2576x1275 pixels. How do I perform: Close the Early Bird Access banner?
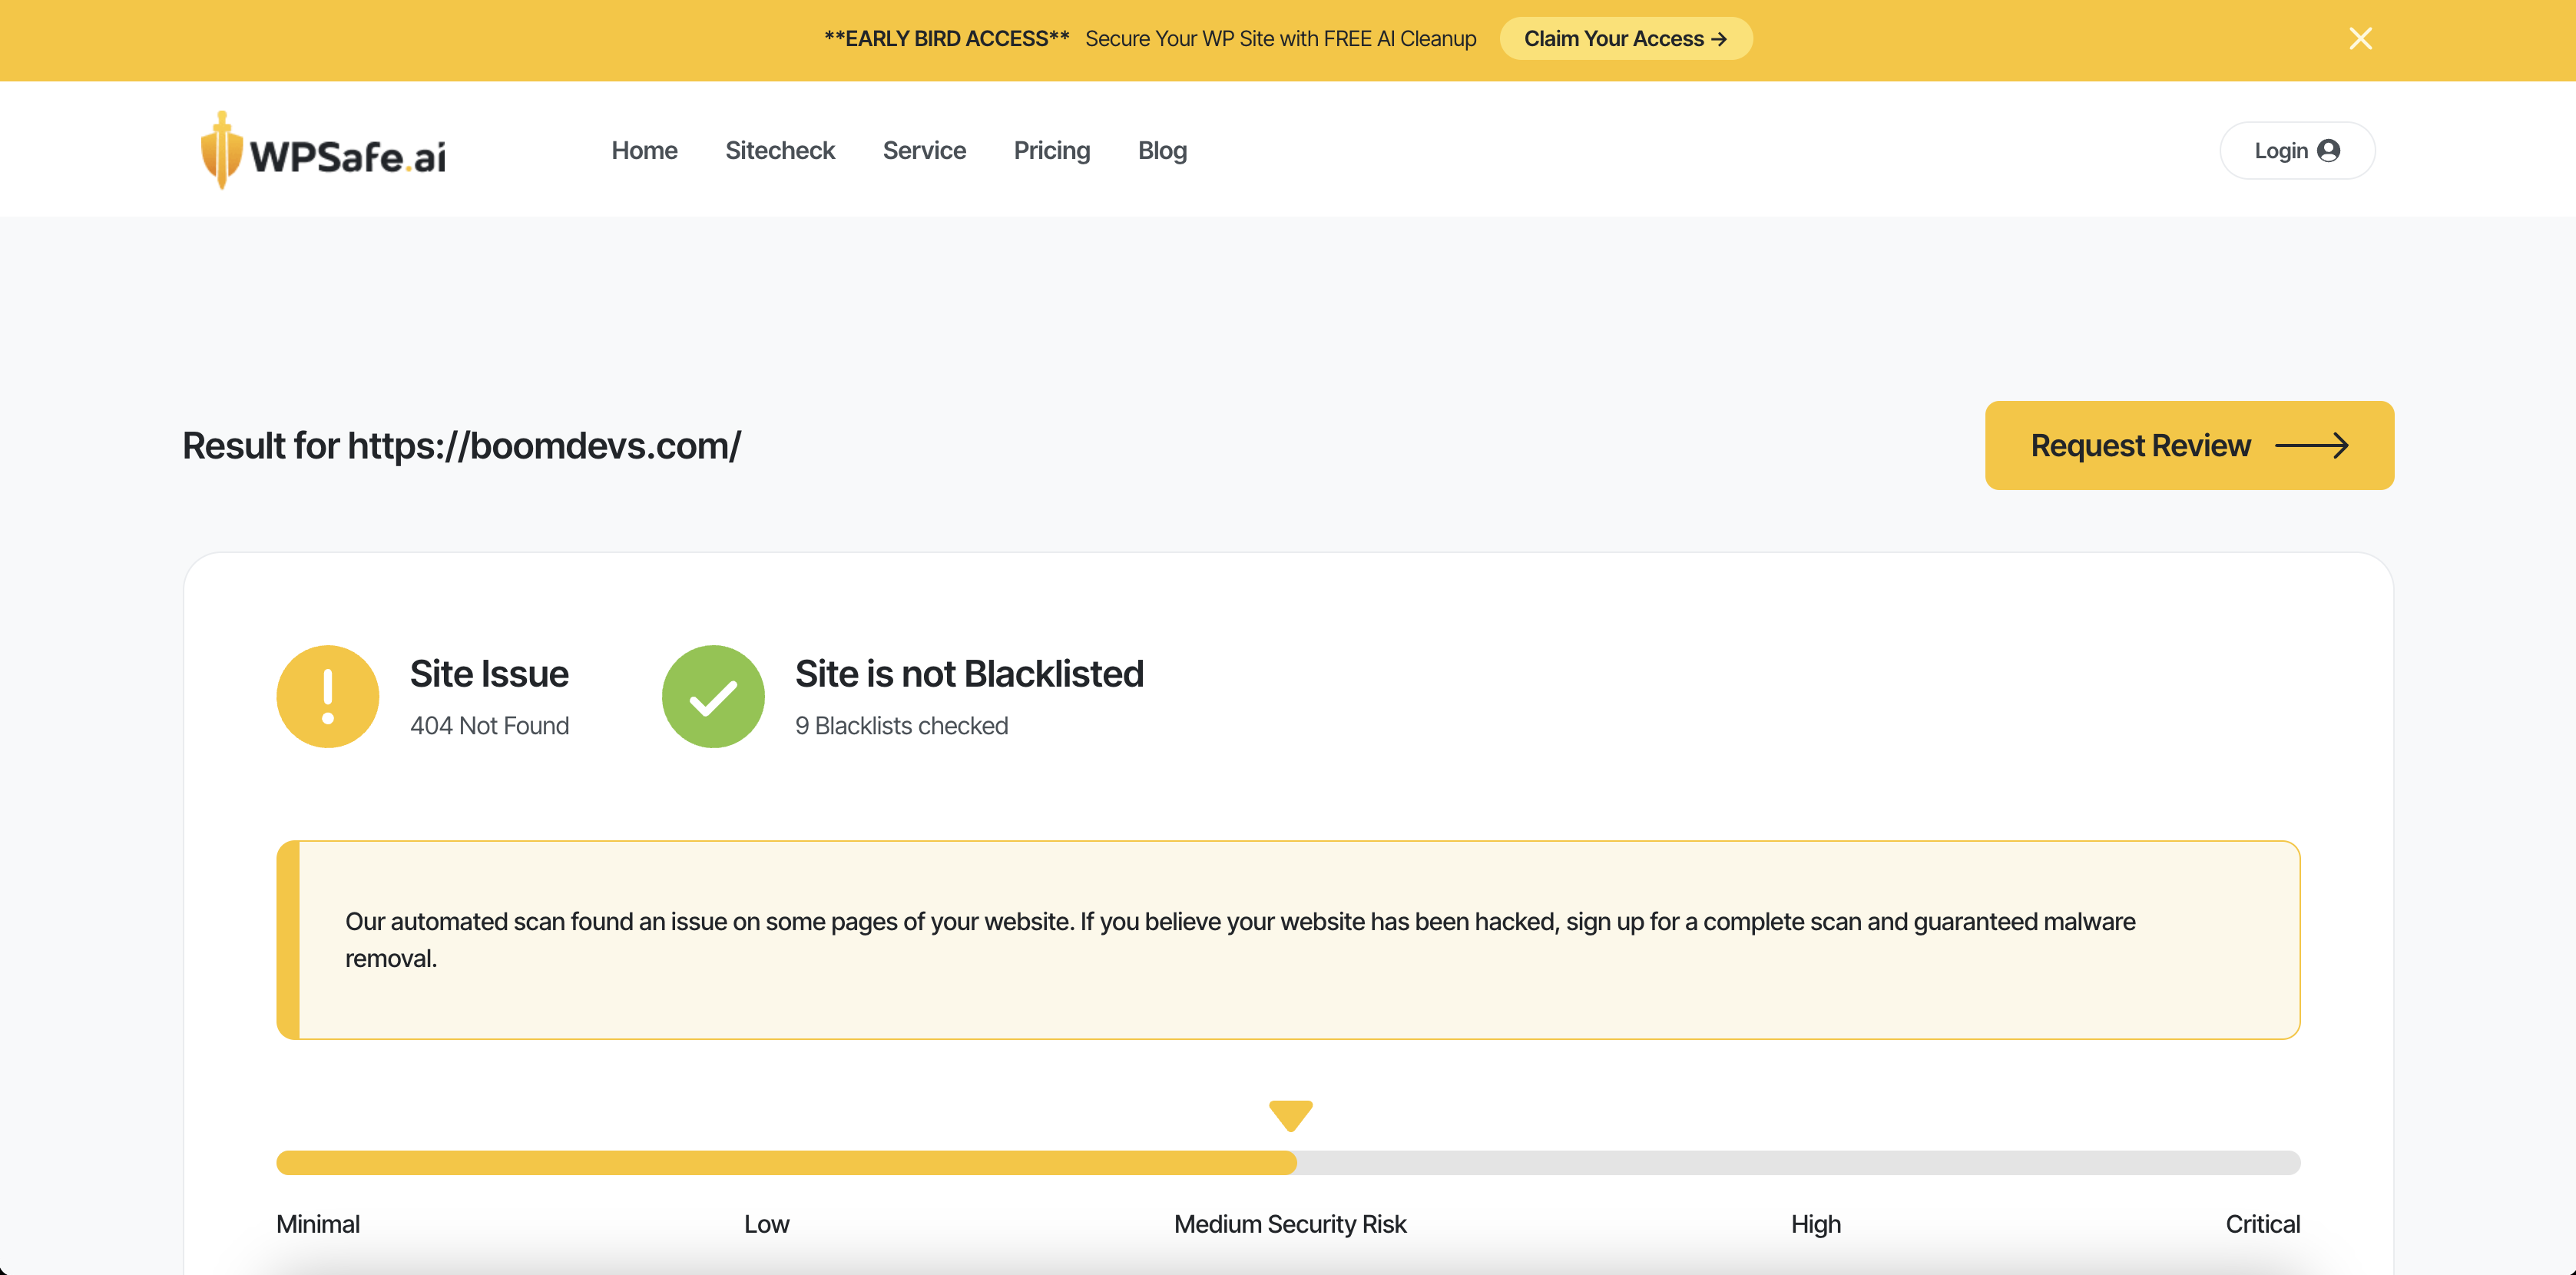tap(2360, 39)
